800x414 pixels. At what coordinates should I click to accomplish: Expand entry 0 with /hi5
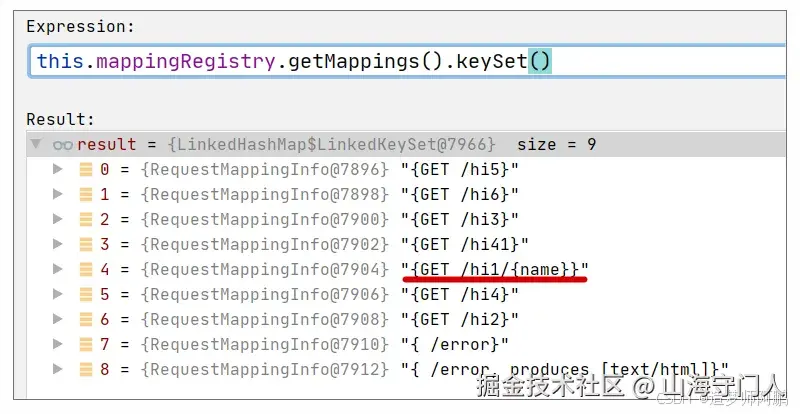coord(58,169)
